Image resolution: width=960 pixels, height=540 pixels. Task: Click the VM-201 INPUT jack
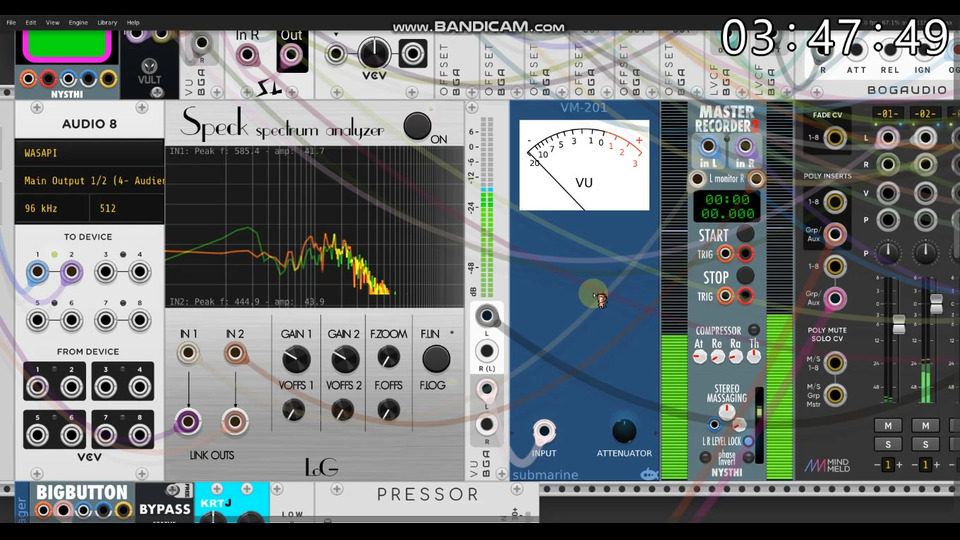tap(543, 432)
